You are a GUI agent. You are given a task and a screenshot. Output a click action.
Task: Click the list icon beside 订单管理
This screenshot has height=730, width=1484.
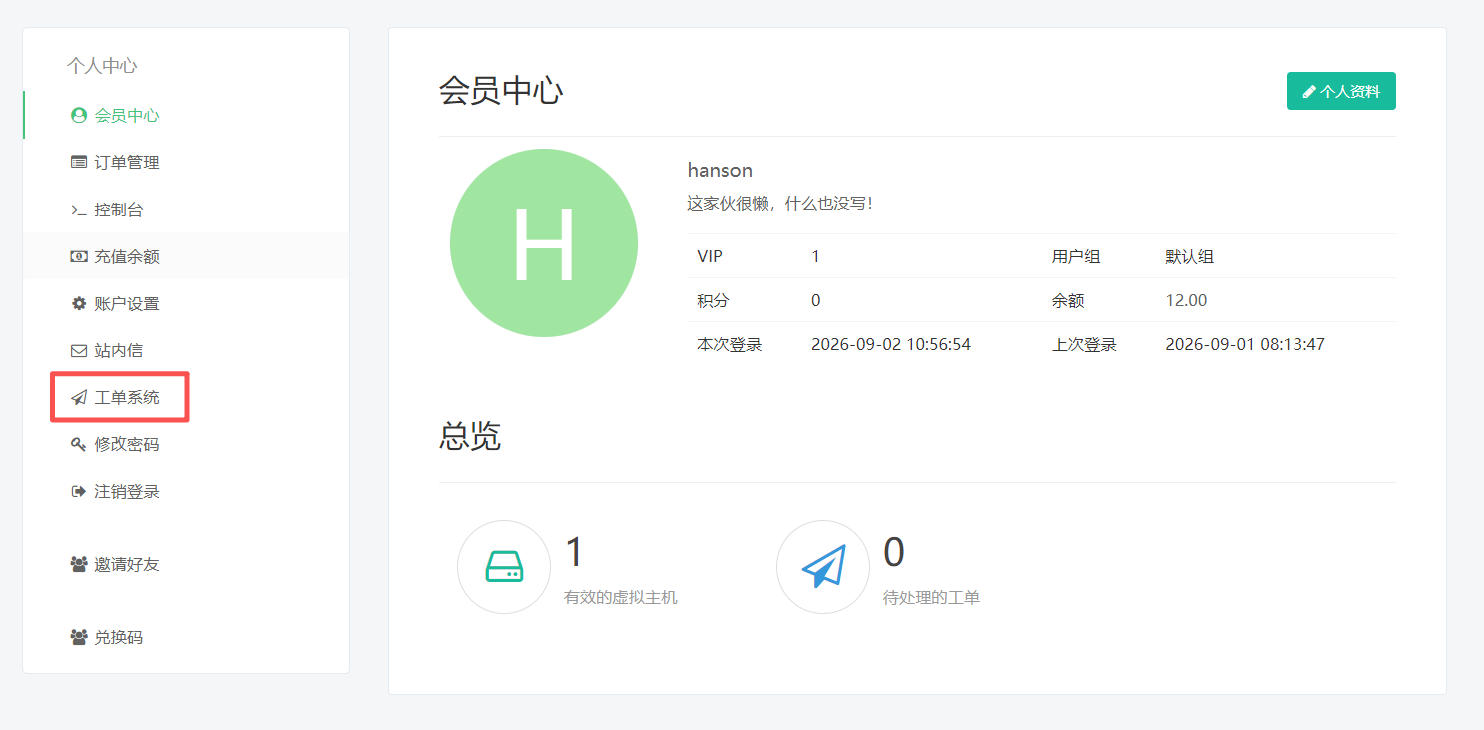pyautogui.click(x=78, y=162)
